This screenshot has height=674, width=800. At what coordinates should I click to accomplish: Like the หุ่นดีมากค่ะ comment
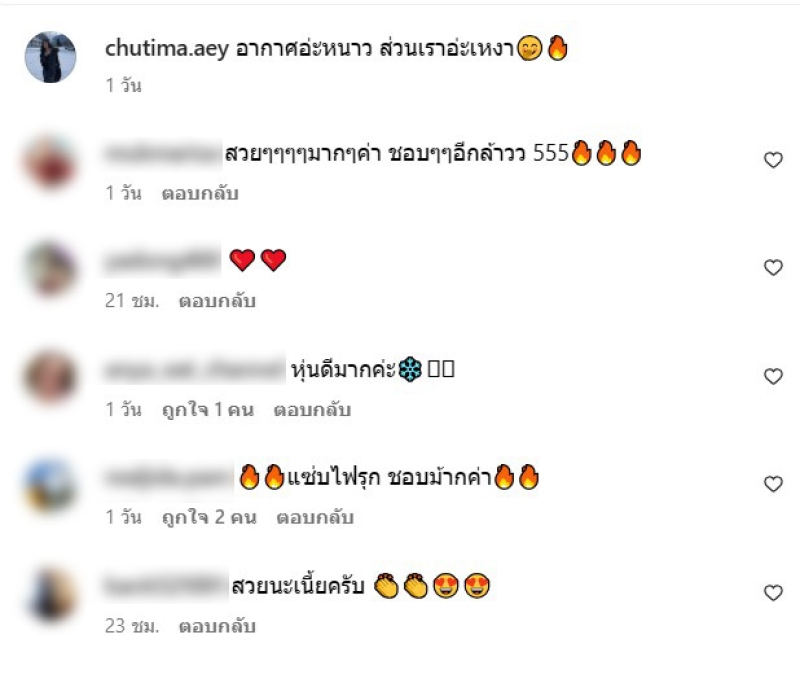(x=773, y=377)
